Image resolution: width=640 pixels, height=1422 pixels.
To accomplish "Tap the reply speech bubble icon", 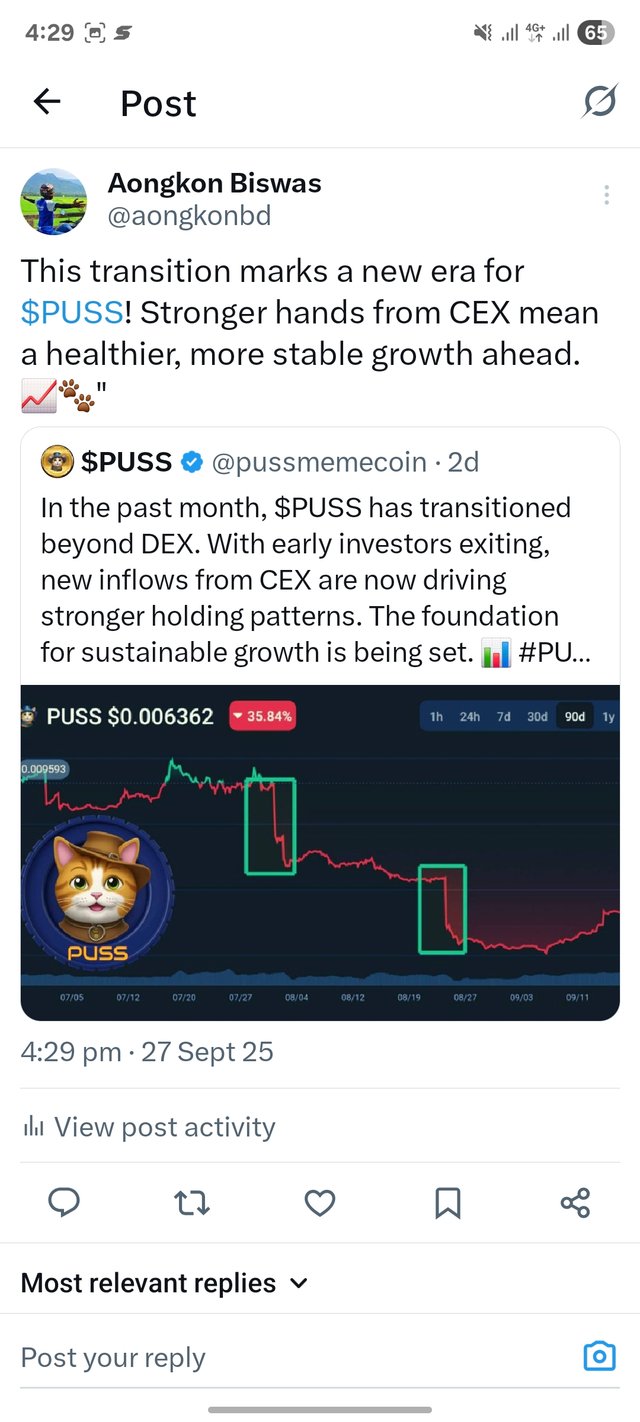I will click(64, 1203).
